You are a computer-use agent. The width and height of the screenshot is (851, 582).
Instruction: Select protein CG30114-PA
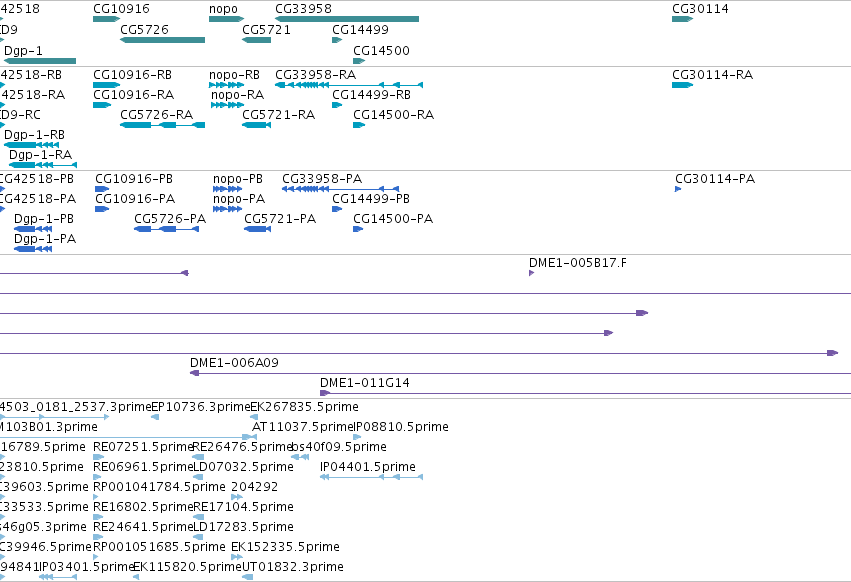[678, 189]
